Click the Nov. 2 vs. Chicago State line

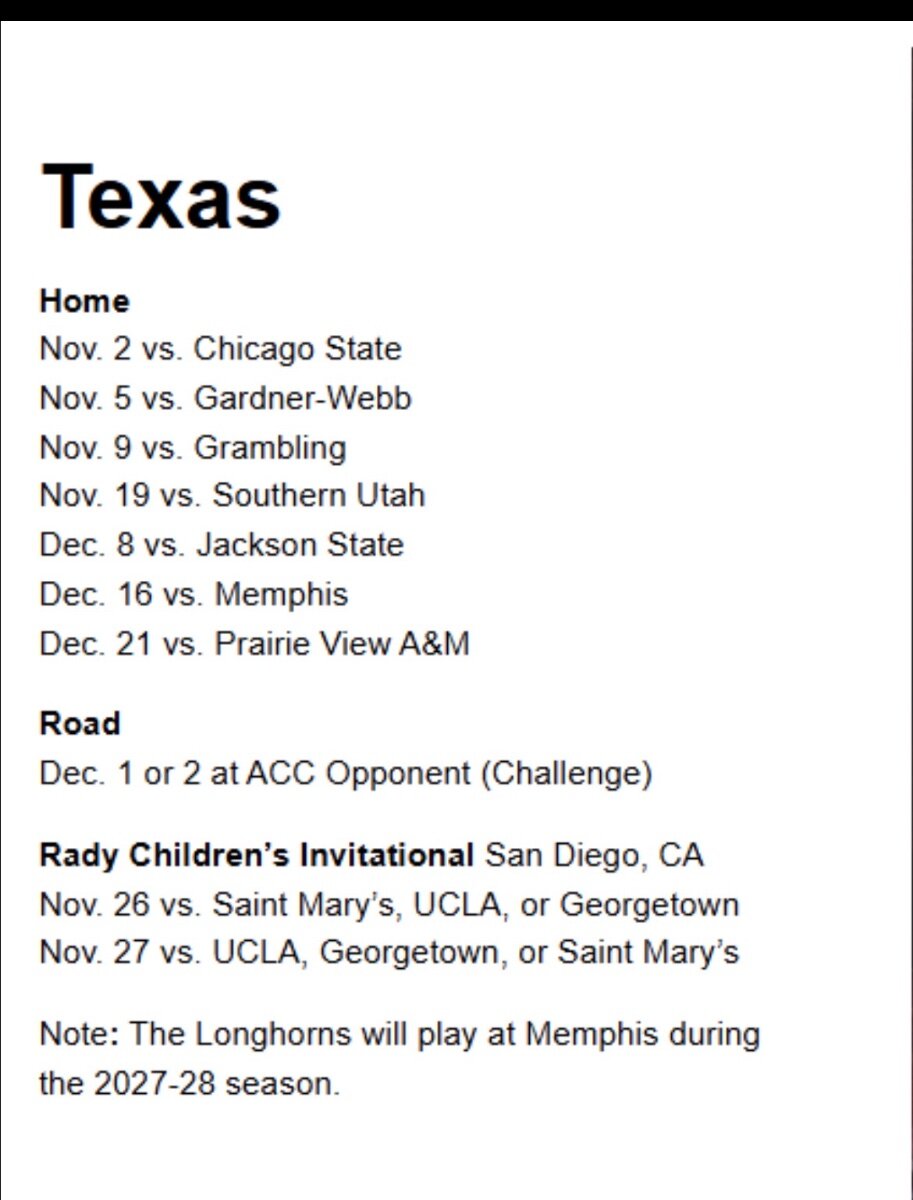click(220, 349)
